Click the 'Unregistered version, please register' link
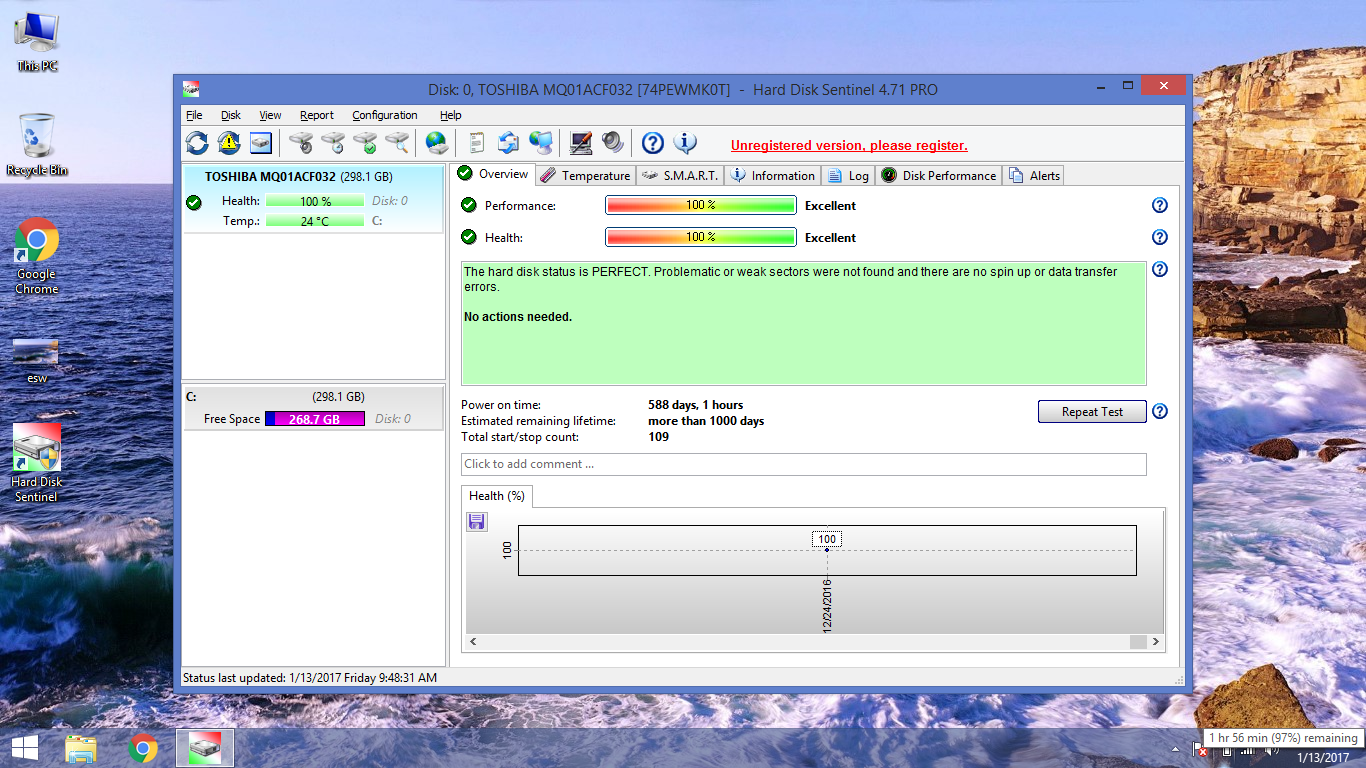Screen dimensions: 1366x768 coord(849,145)
